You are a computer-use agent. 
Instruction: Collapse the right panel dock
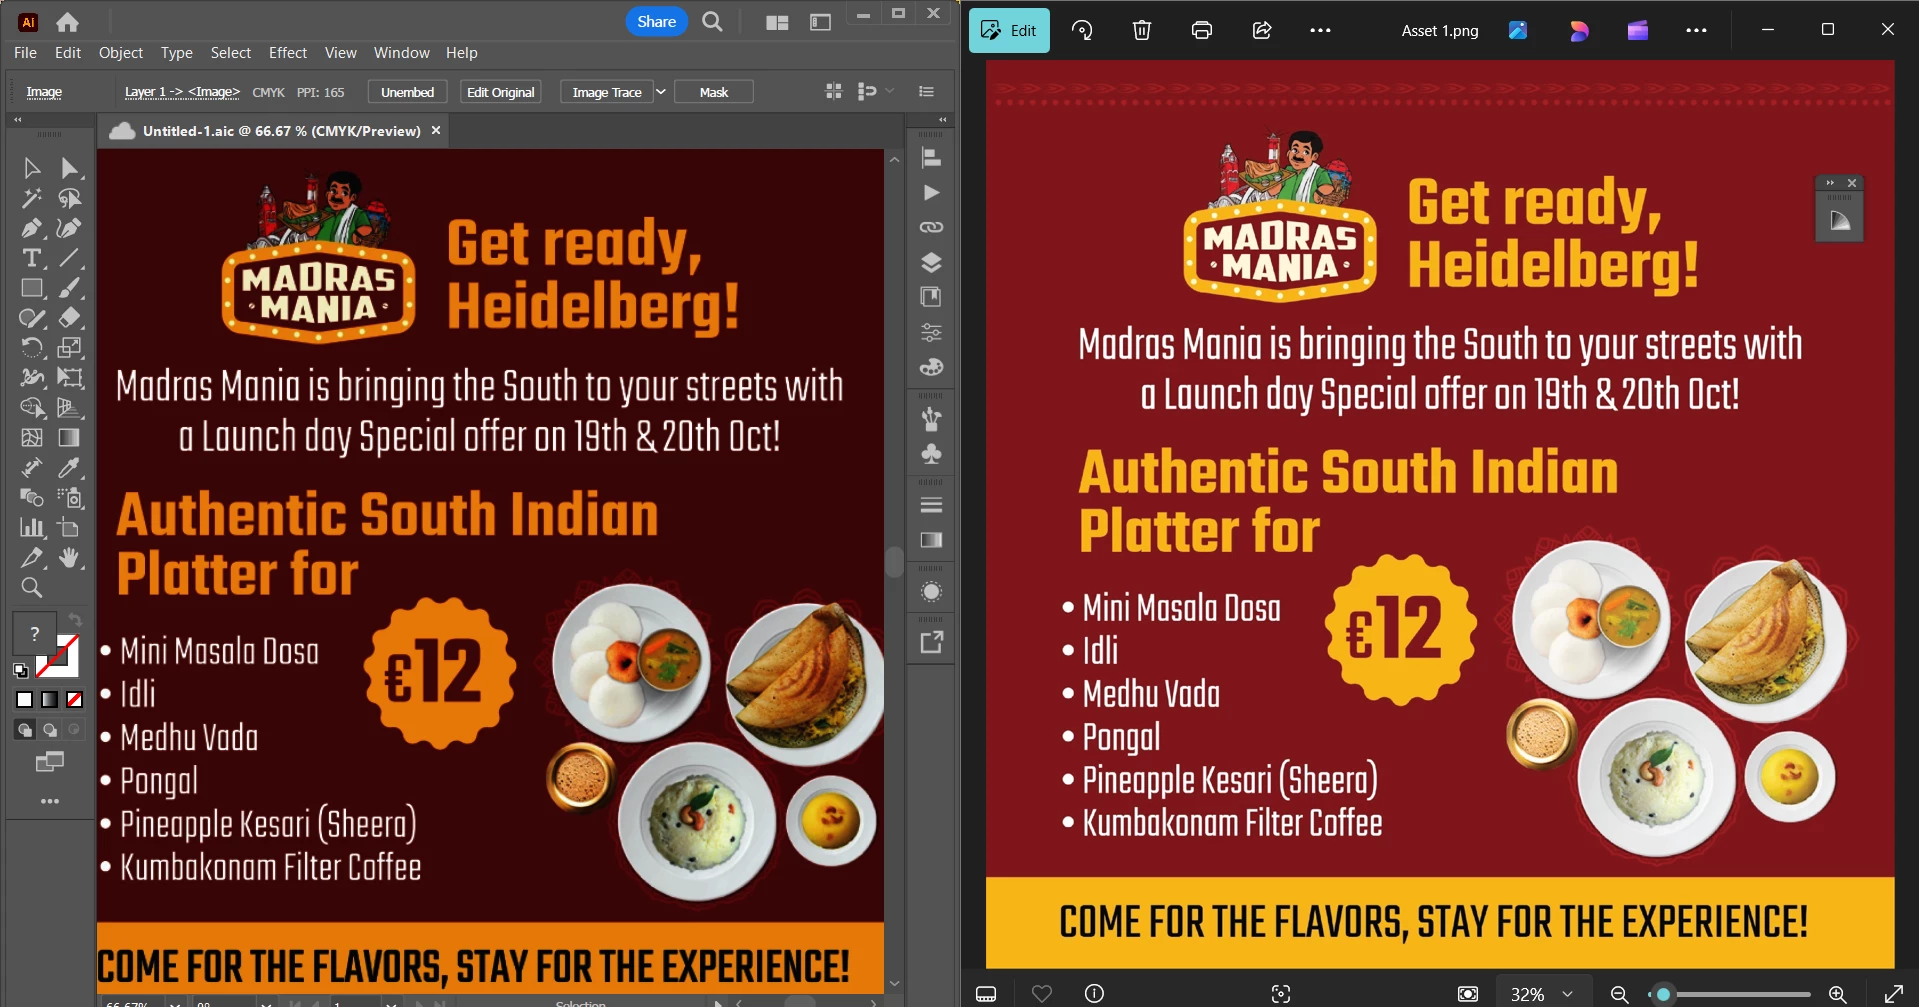[943, 119]
